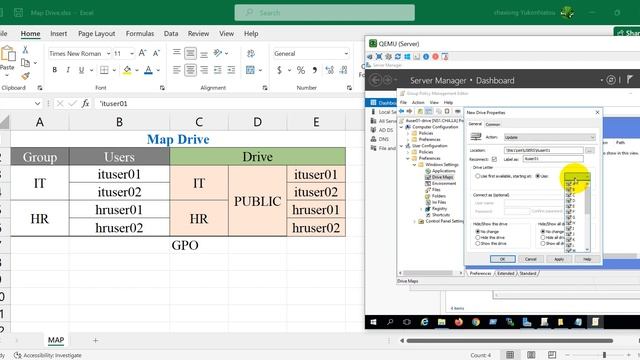Align cell text to the left
The height and width of the screenshot is (360, 640).
tap(176, 70)
